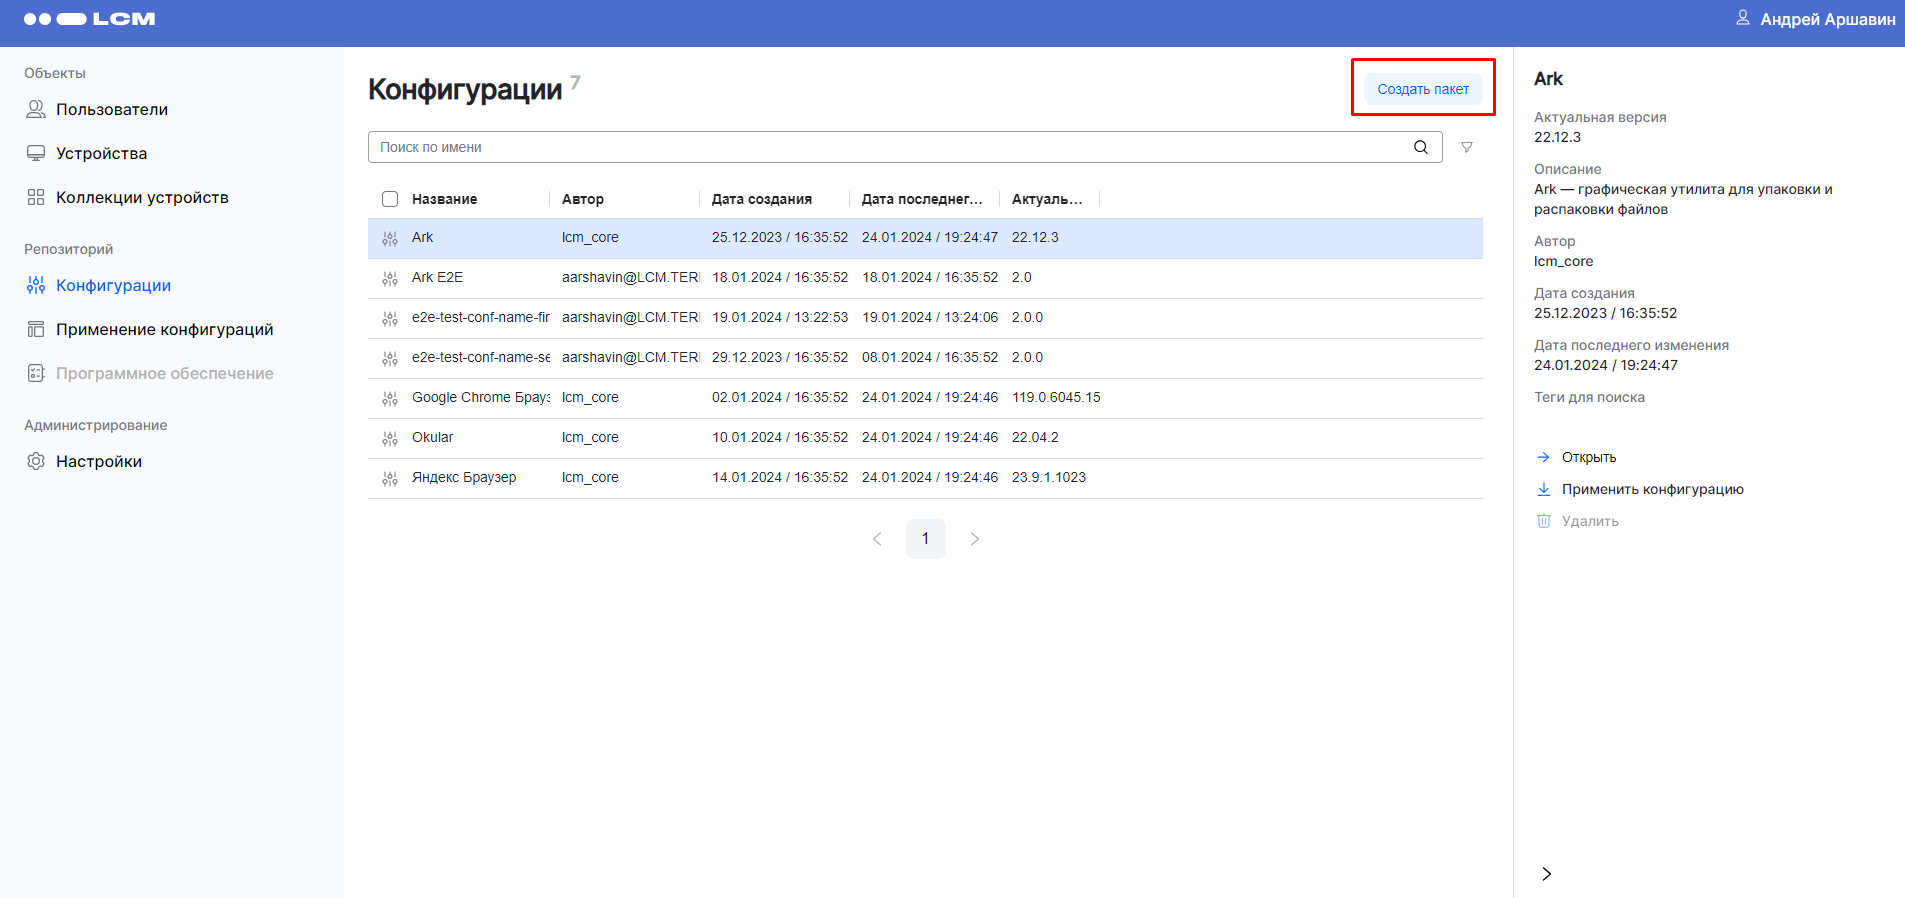This screenshot has height=898, width=1905.
Task: Collapse the Ark details side panel
Action: pos(1546,873)
